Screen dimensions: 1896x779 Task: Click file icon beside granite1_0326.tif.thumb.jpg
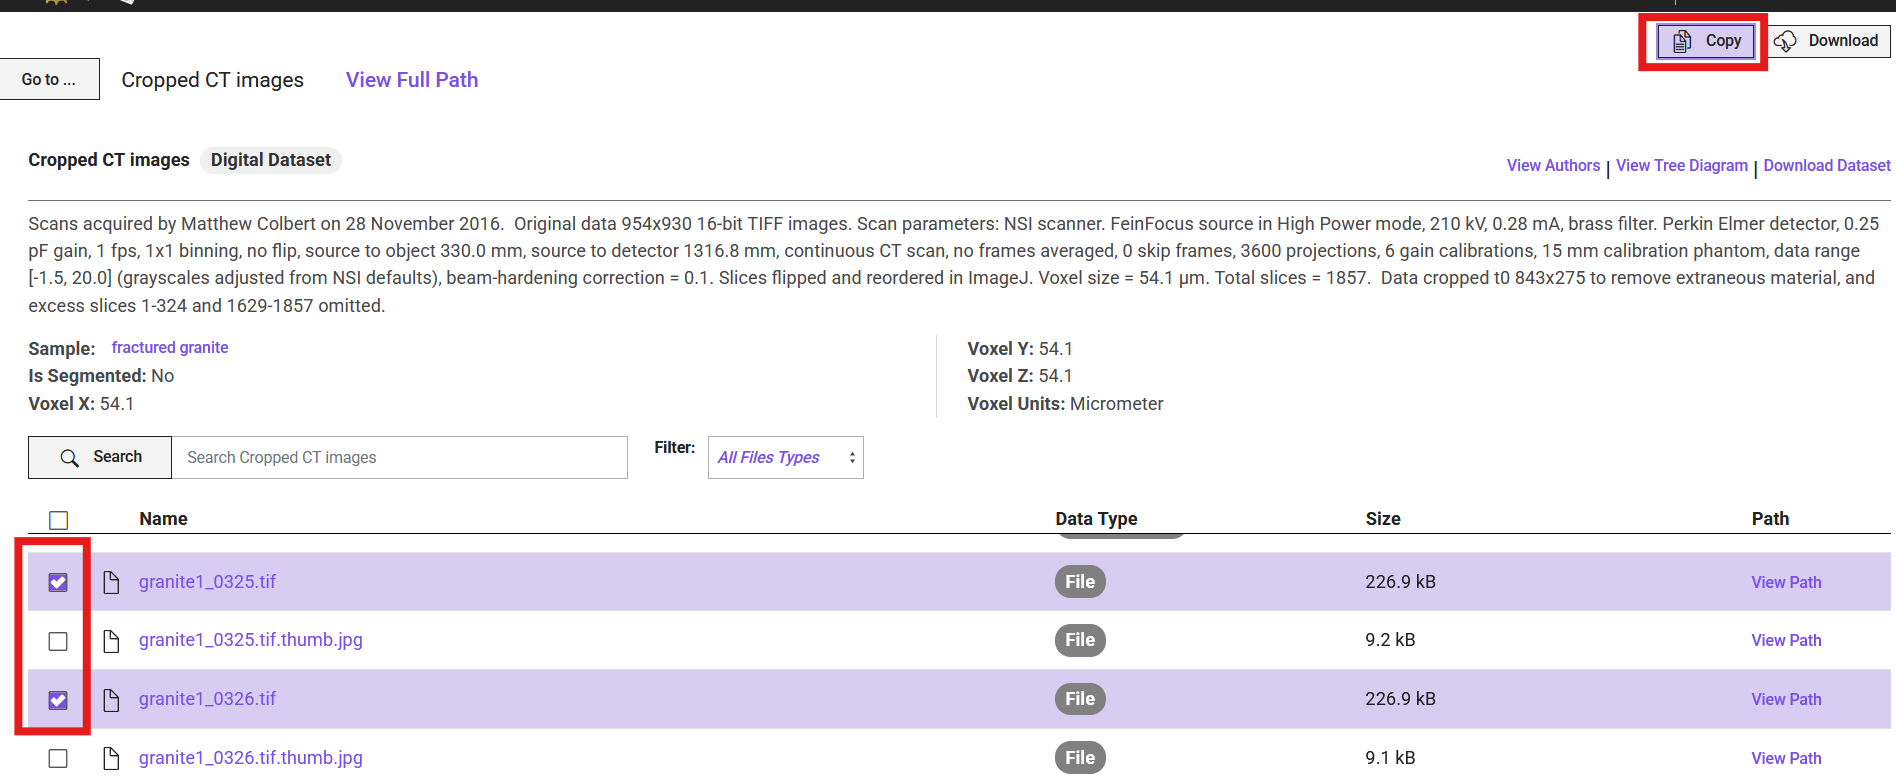pos(112,758)
